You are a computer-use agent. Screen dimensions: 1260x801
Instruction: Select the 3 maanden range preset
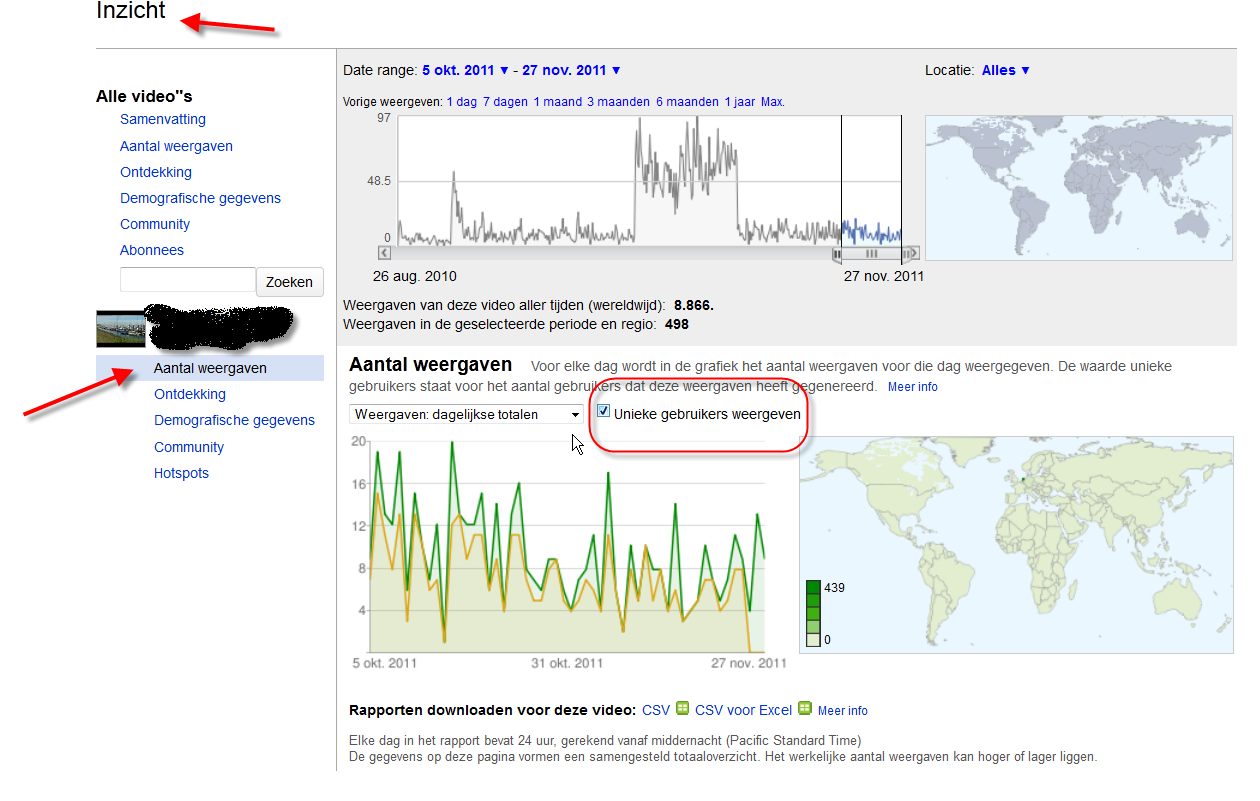(618, 102)
